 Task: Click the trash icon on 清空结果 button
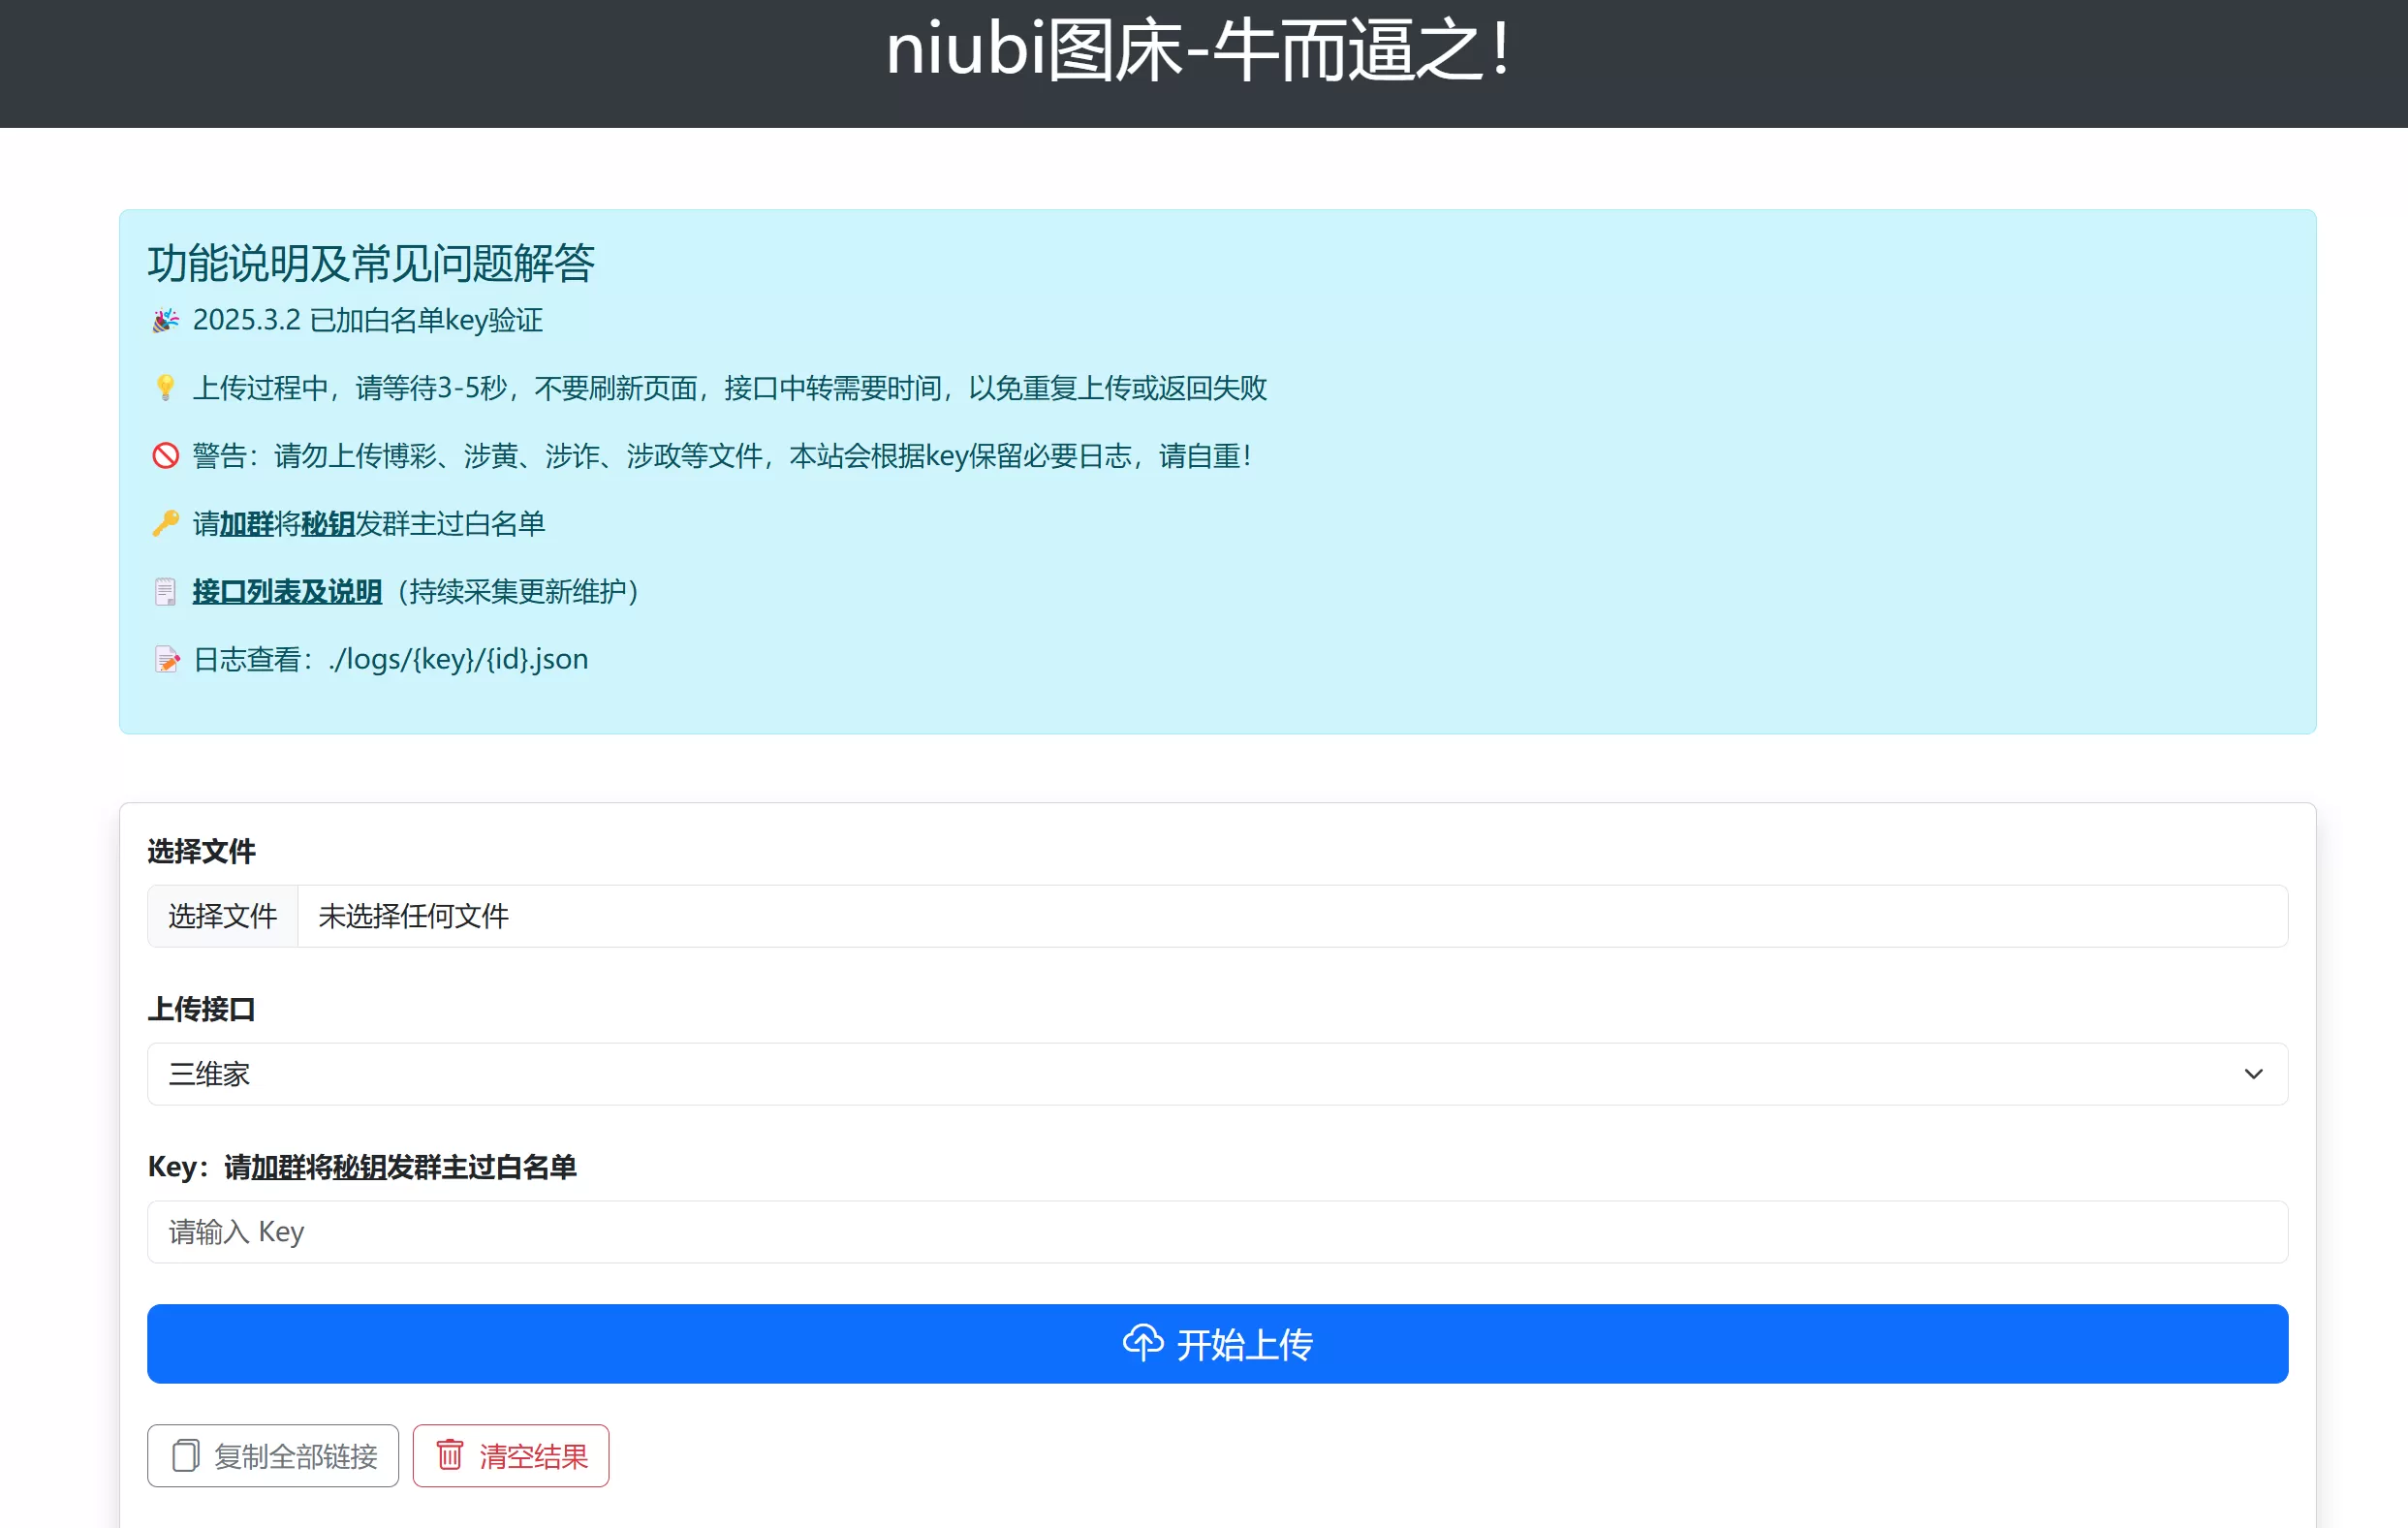click(451, 1455)
